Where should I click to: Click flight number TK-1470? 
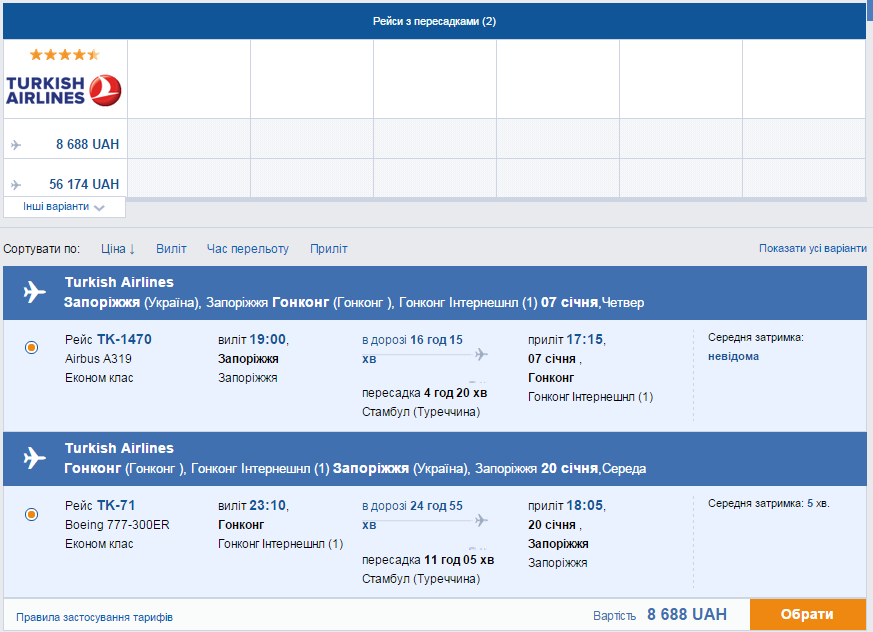point(124,339)
